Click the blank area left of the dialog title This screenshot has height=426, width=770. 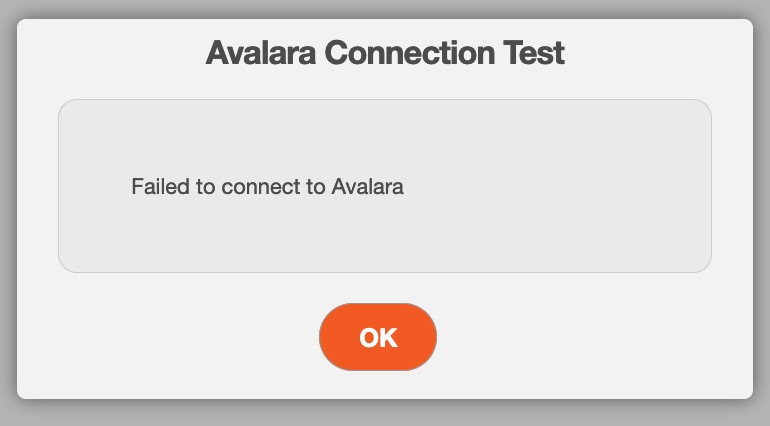110,53
